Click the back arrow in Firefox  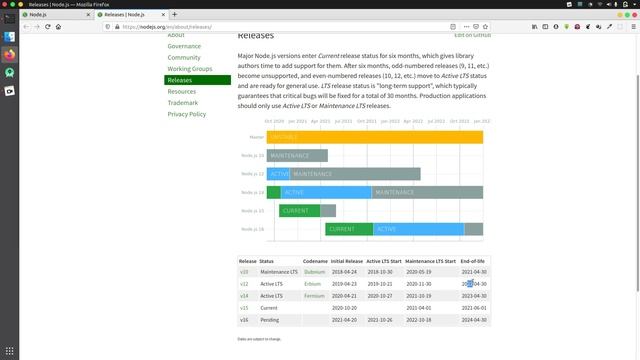click(26, 27)
